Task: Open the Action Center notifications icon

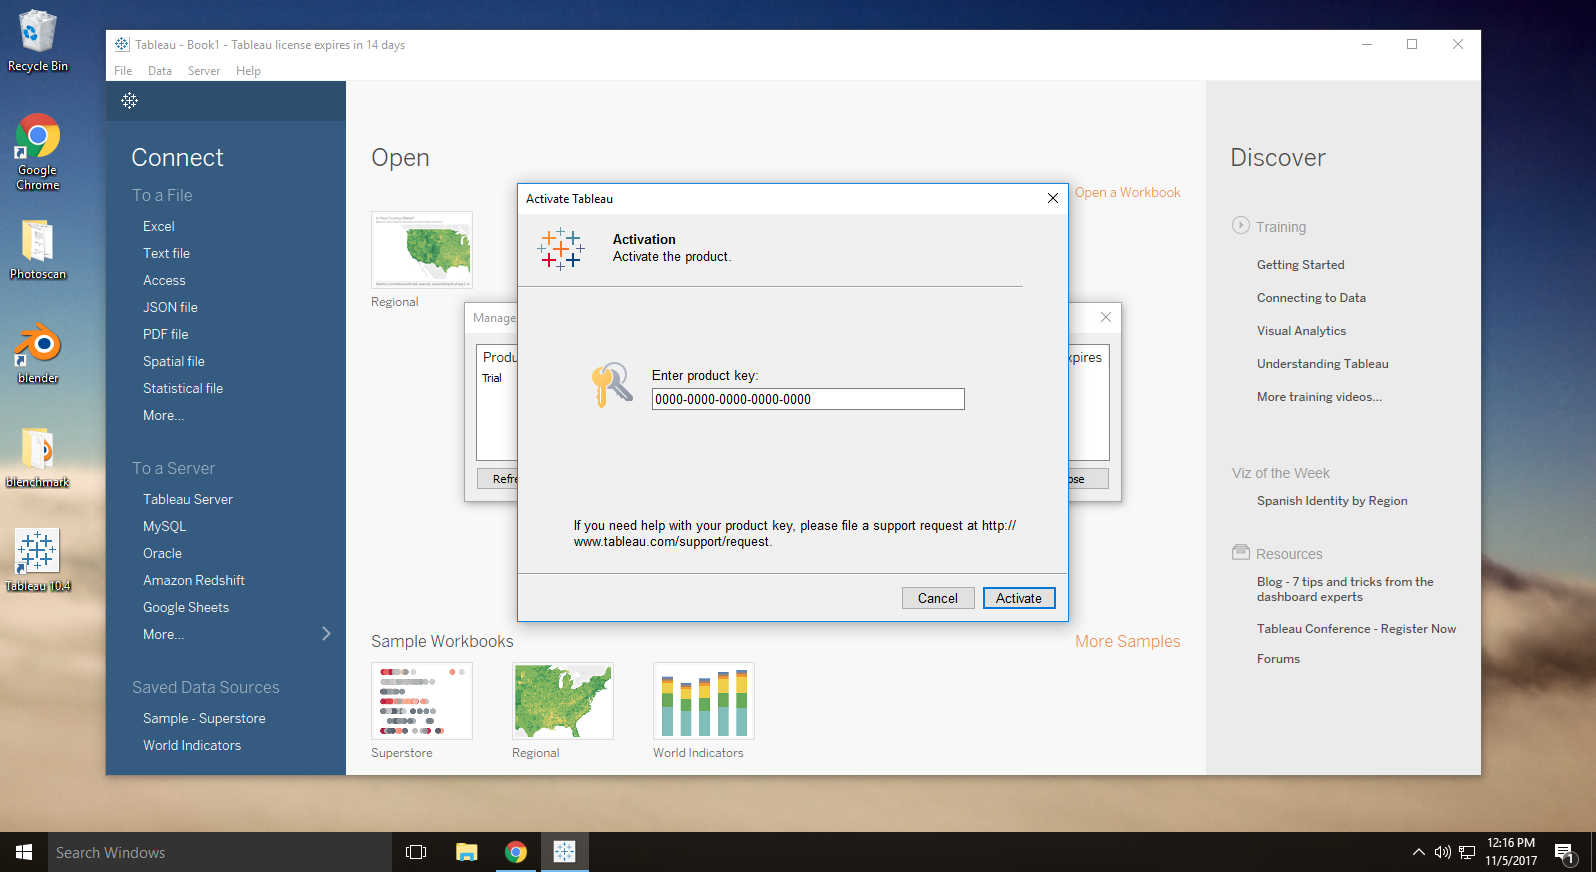Action: coord(1565,853)
